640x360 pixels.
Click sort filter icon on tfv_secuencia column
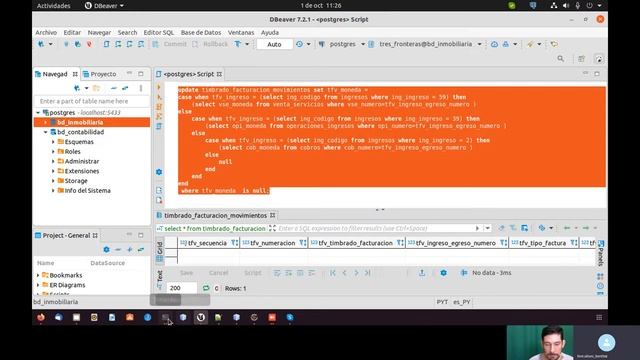234,243
